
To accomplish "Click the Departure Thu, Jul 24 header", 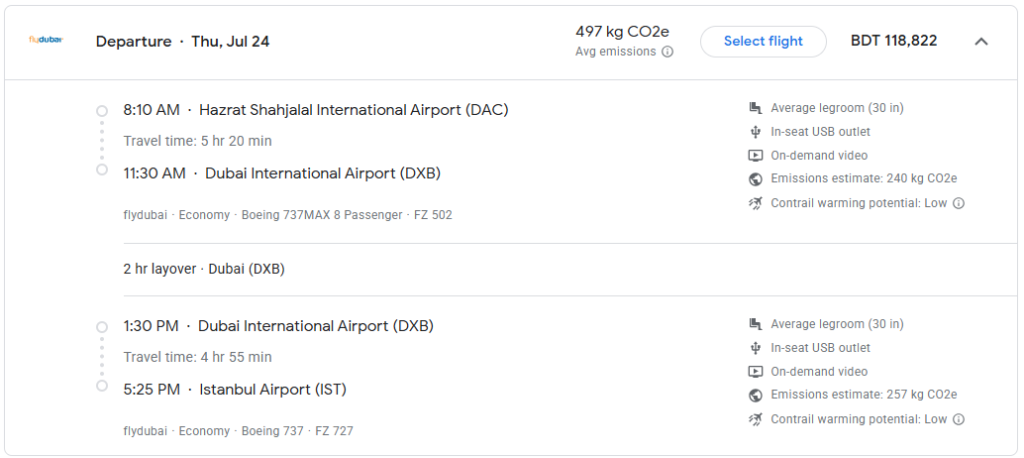I will coord(182,42).
